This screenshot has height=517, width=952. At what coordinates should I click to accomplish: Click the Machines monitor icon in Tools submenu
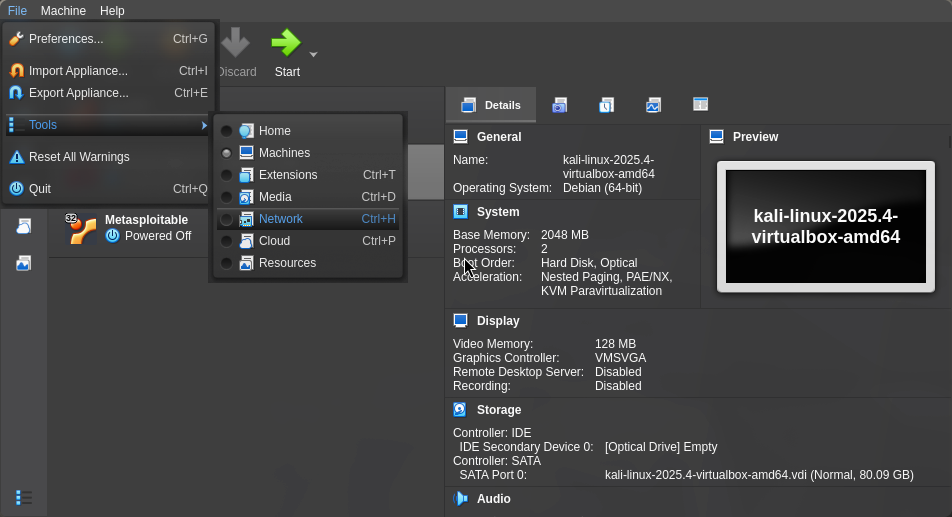tap(246, 153)
